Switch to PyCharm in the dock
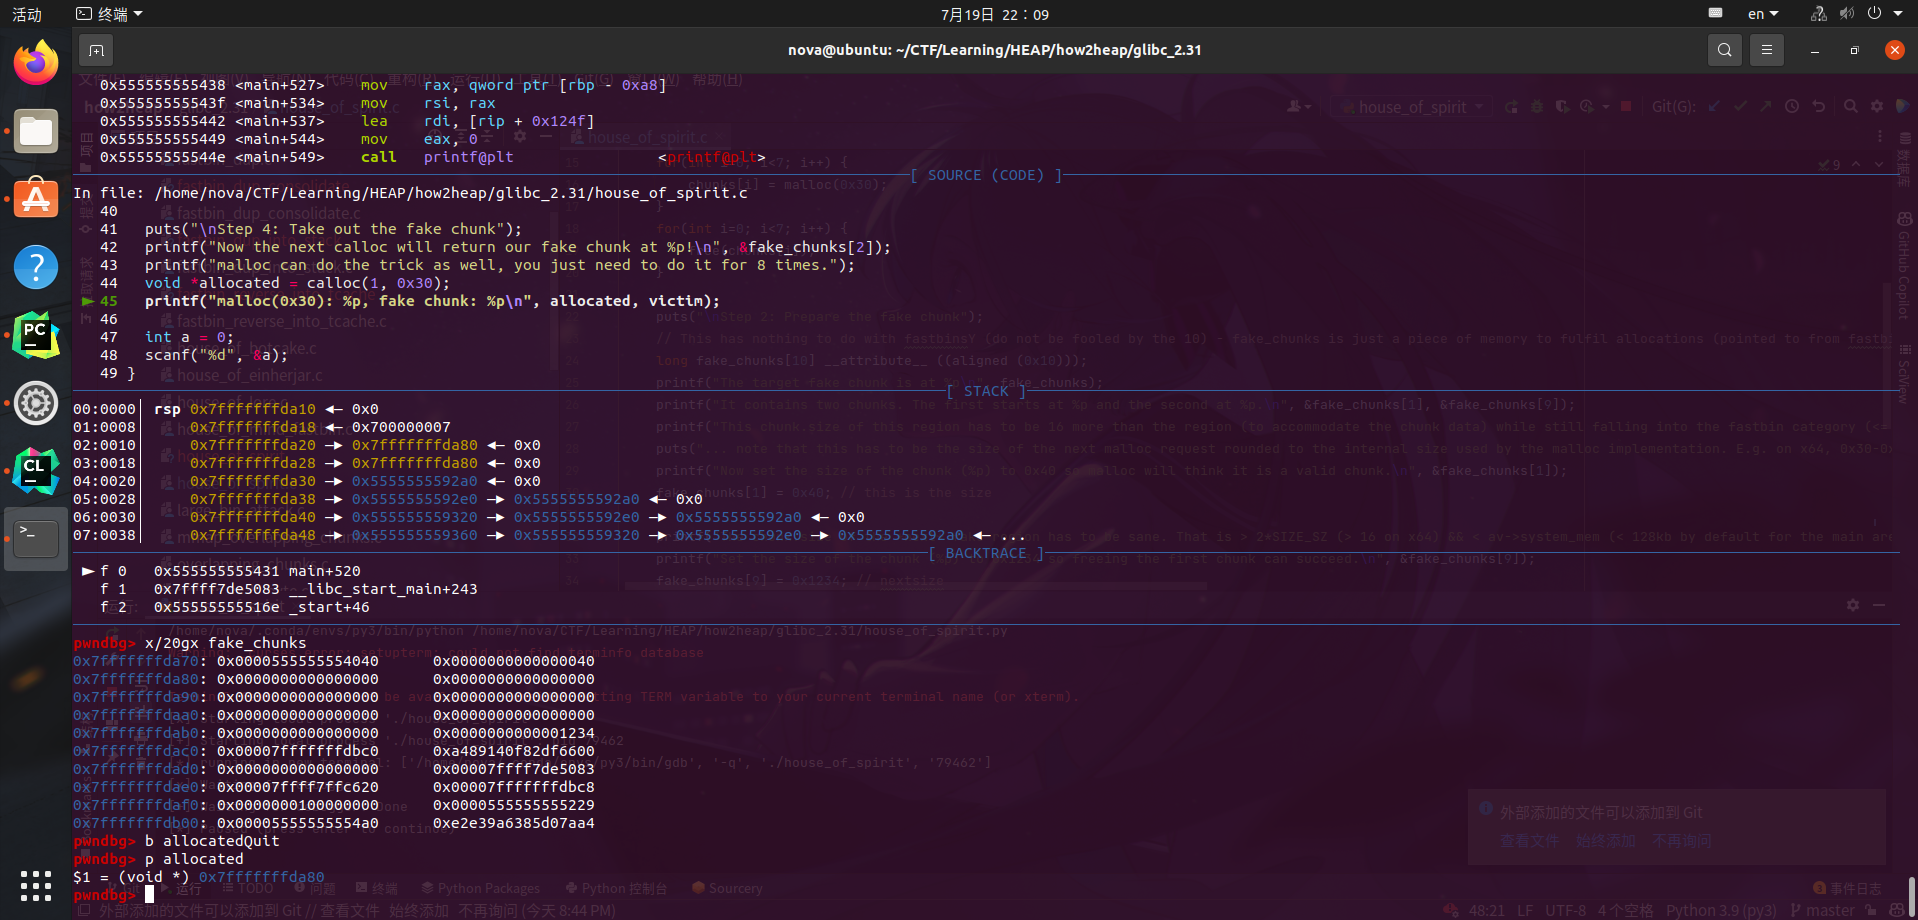 pyautogui.click(x=36, y=335)
